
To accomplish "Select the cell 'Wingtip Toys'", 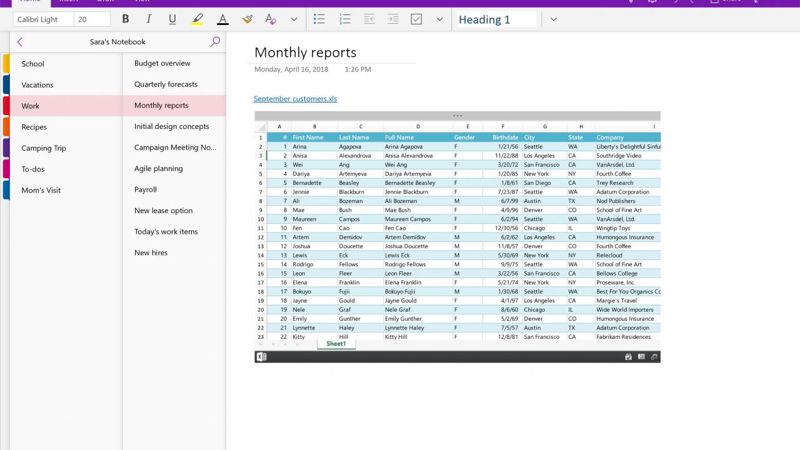I will 628,228.
